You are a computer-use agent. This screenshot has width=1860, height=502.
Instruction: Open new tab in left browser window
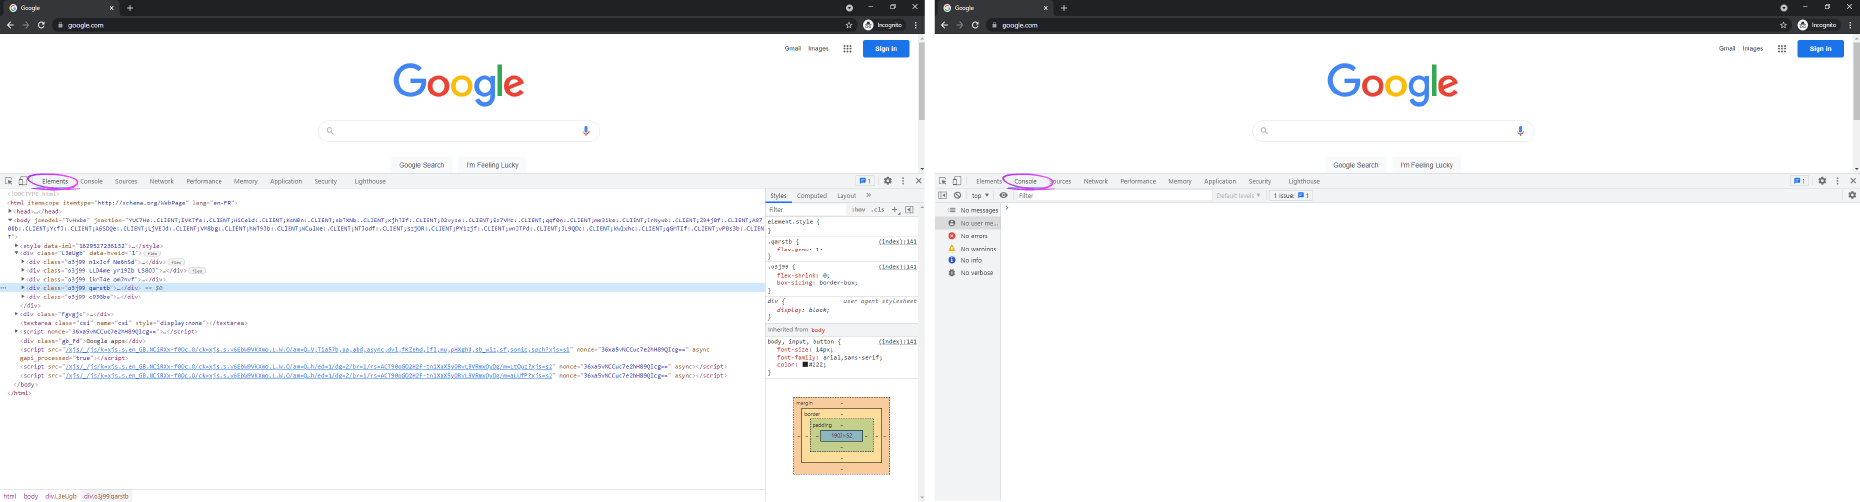(130, 8)
